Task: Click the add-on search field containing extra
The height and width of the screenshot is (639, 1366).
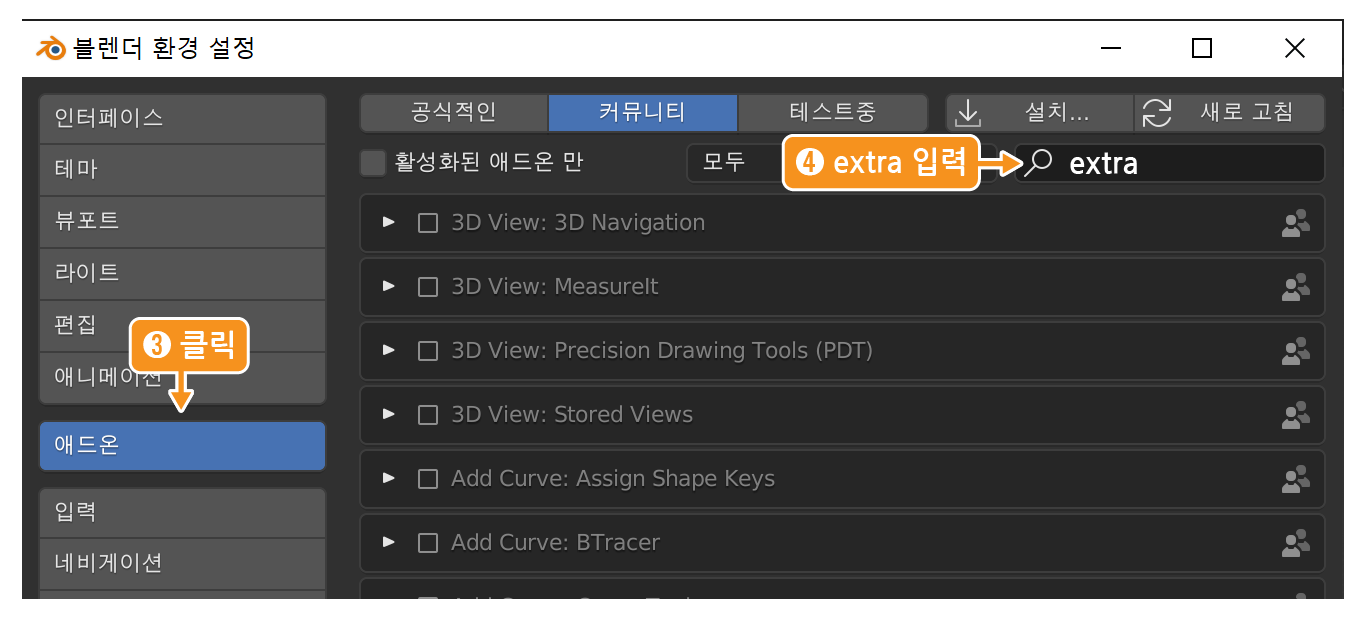Action: pos(1170,163)
